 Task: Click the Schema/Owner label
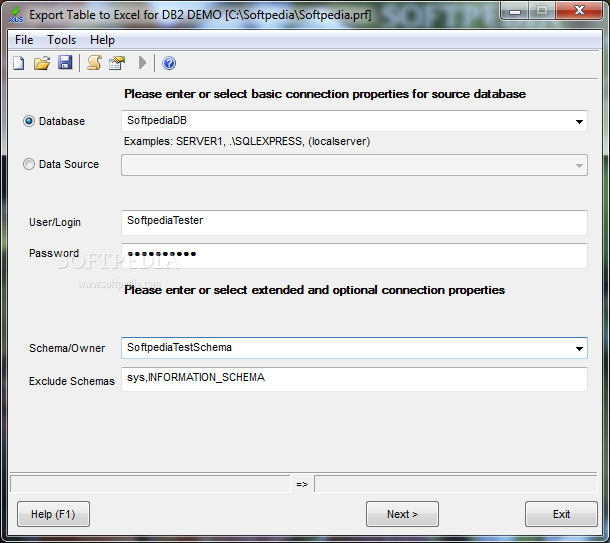click(x=67, y=348)
